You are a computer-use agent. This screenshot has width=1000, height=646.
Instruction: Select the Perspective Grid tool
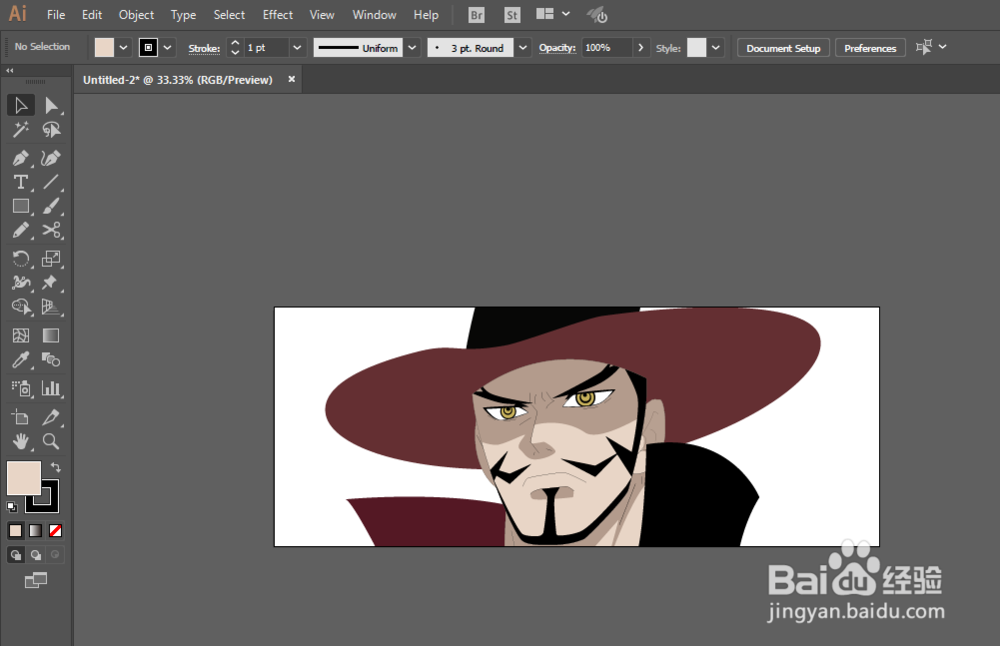coord(51,307)
